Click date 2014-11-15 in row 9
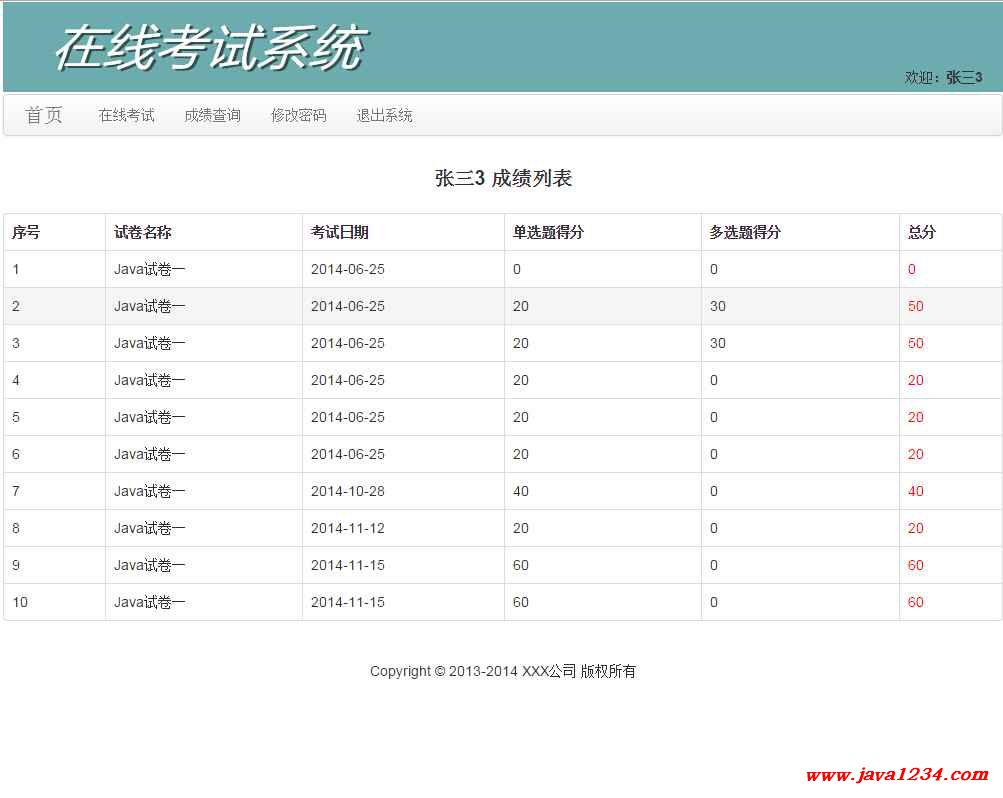Image resolution: width=1003 pixels, height=798 pixels. pos(348,565)
